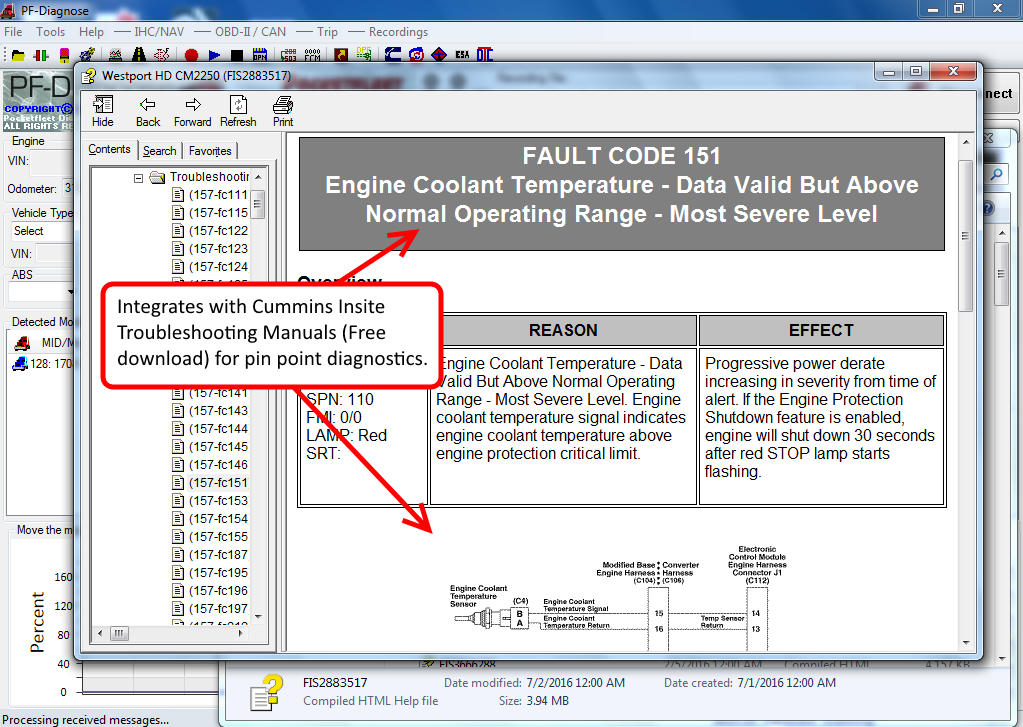Open the Vehicle Type Select dropdown
1023x727 pixels.
click(x=42, y=231)
